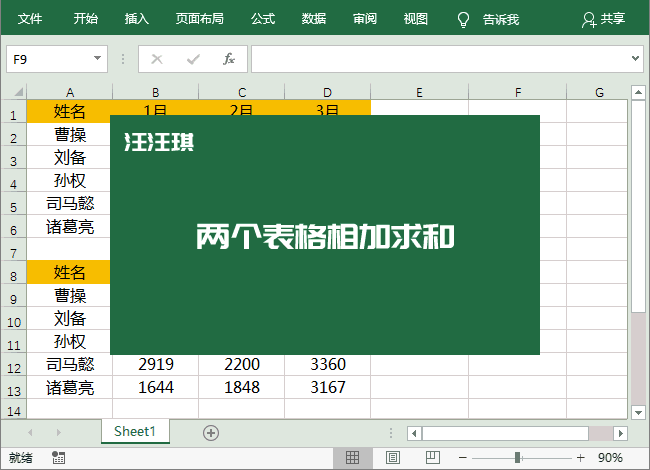Screen dimensions: 650x470
Task: Select the Sheet1 worksheet tab
Action: point(135,431)
